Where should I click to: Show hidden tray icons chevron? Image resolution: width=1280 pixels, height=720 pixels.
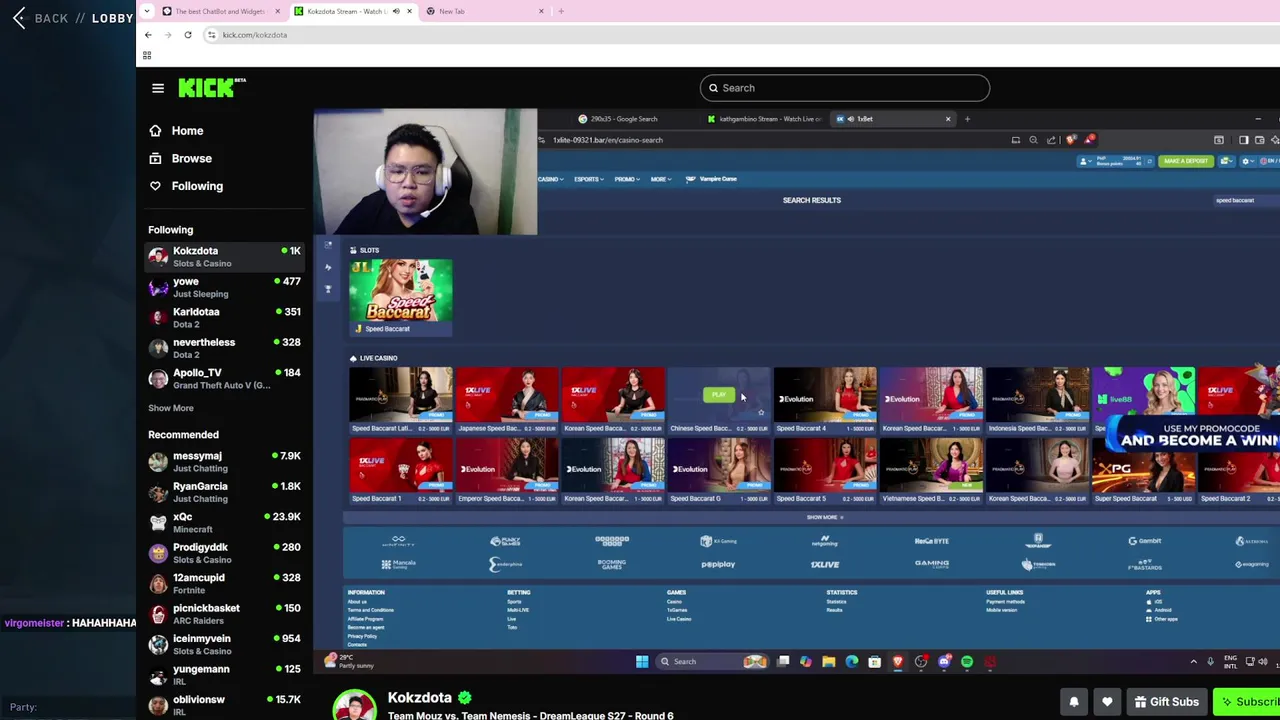click(x=1193, y=661)
